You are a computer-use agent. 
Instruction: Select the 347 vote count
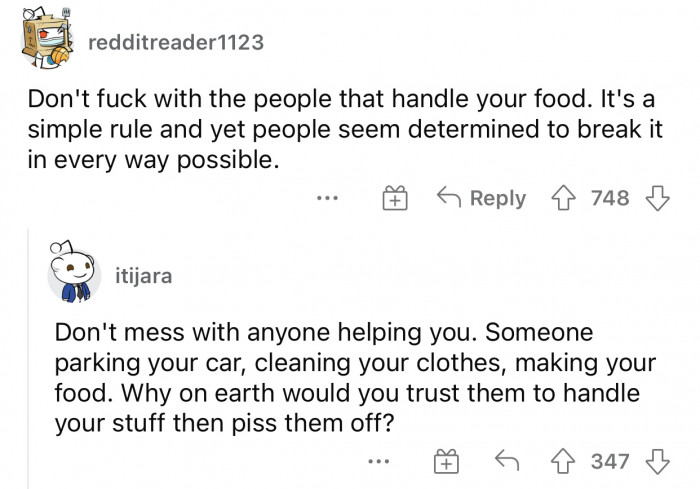coord(610,461)
